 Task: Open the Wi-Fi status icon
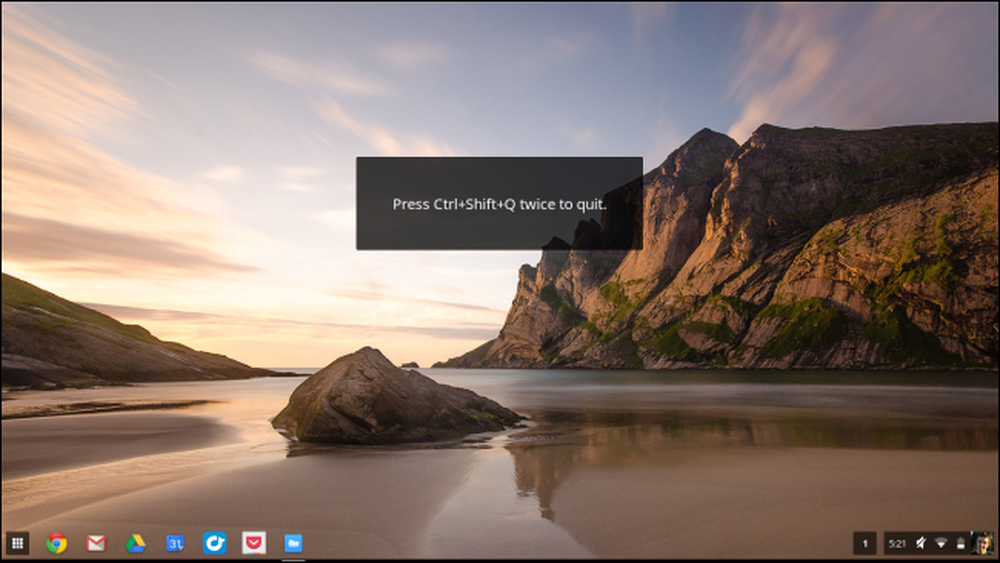click(x=941, y=543)
